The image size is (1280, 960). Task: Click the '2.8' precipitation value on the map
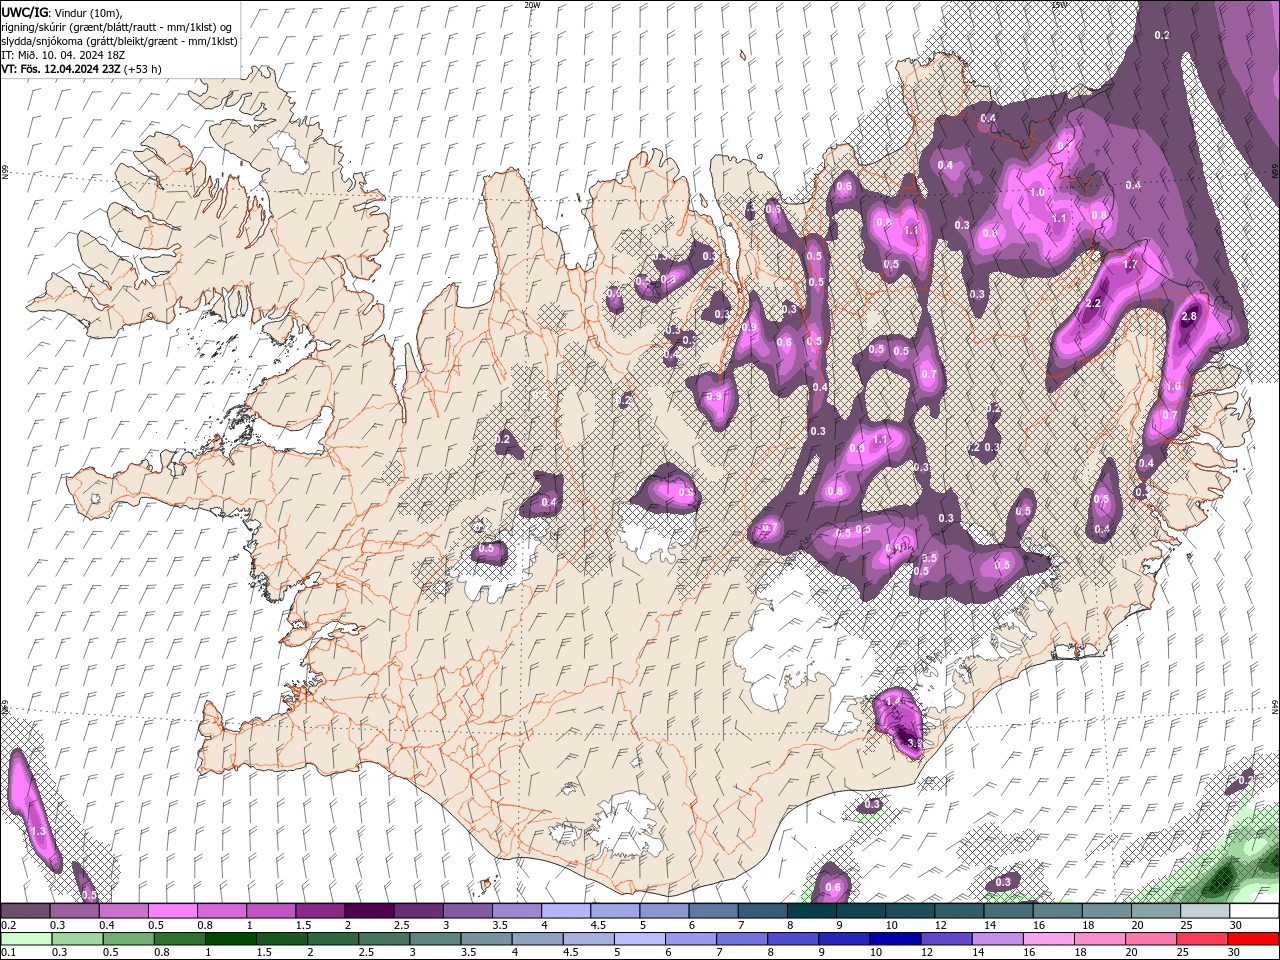point(1189,316)
